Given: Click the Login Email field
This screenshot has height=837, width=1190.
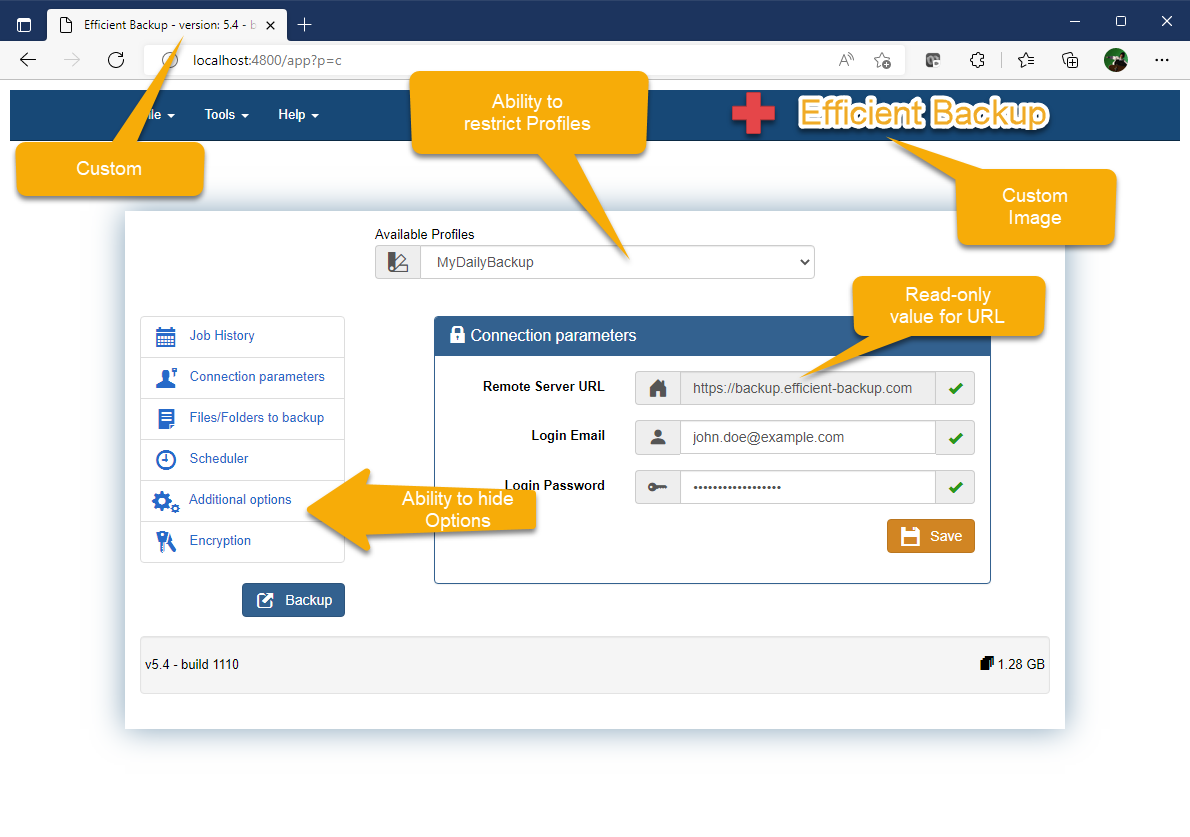Looking at the screenshot, I should (x=808, y=437).
